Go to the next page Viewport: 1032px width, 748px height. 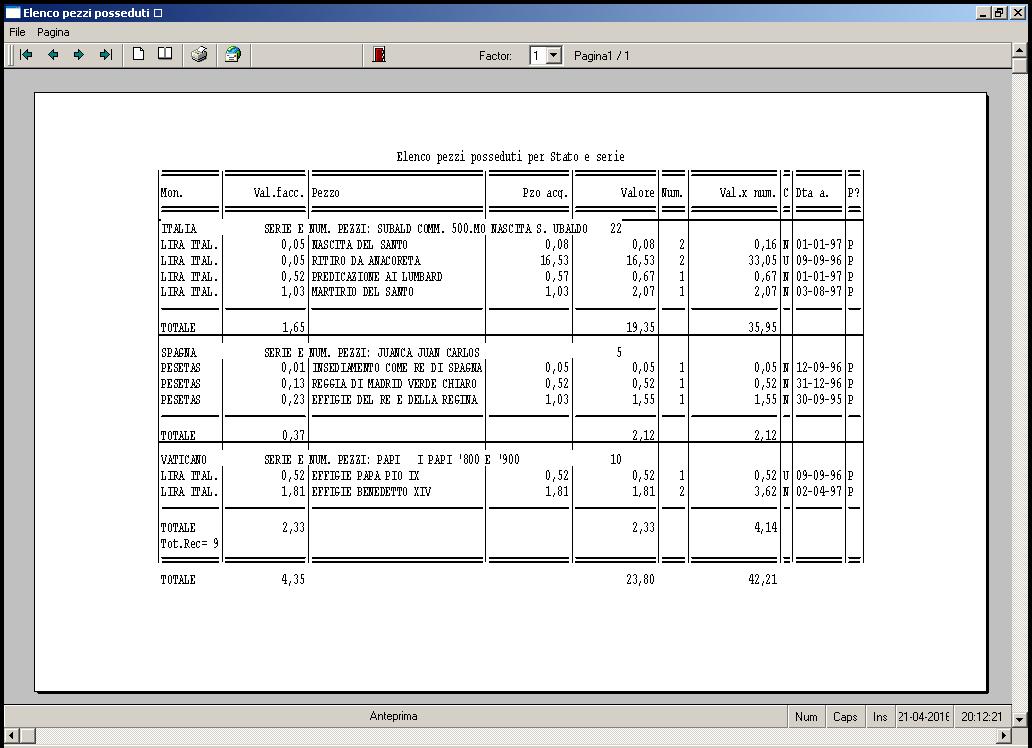click(79, 55)
